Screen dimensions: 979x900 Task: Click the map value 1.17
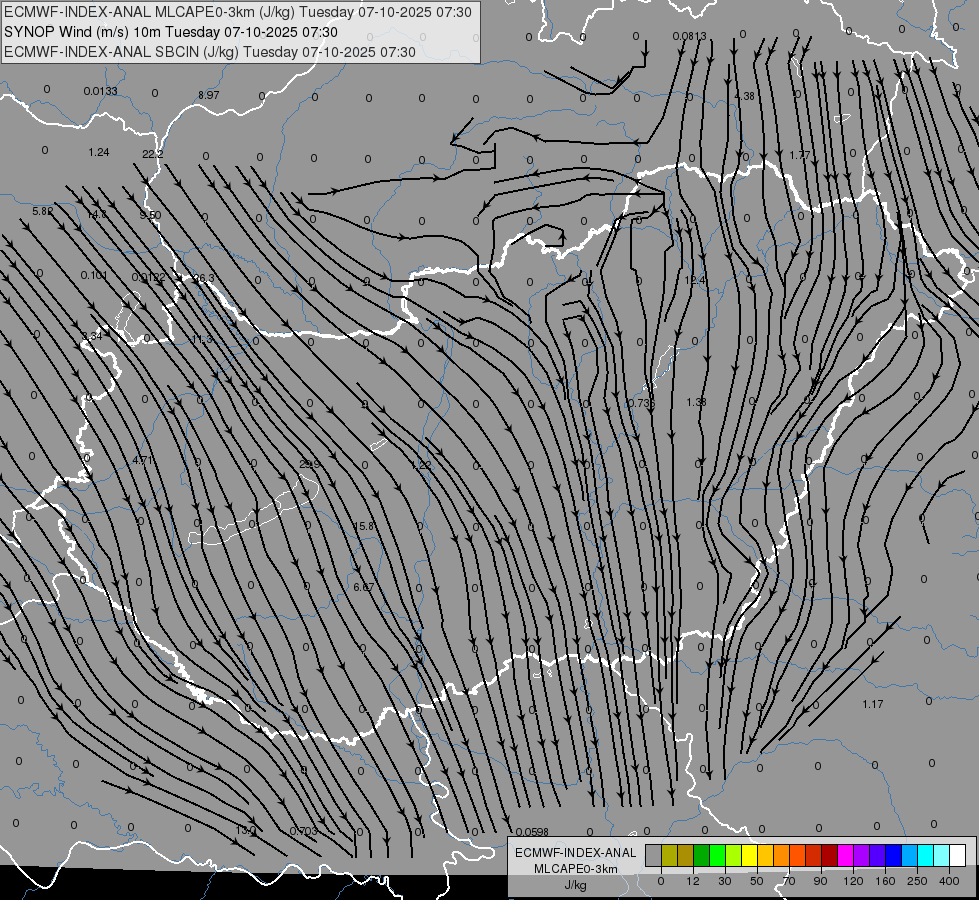pos(873,704)
